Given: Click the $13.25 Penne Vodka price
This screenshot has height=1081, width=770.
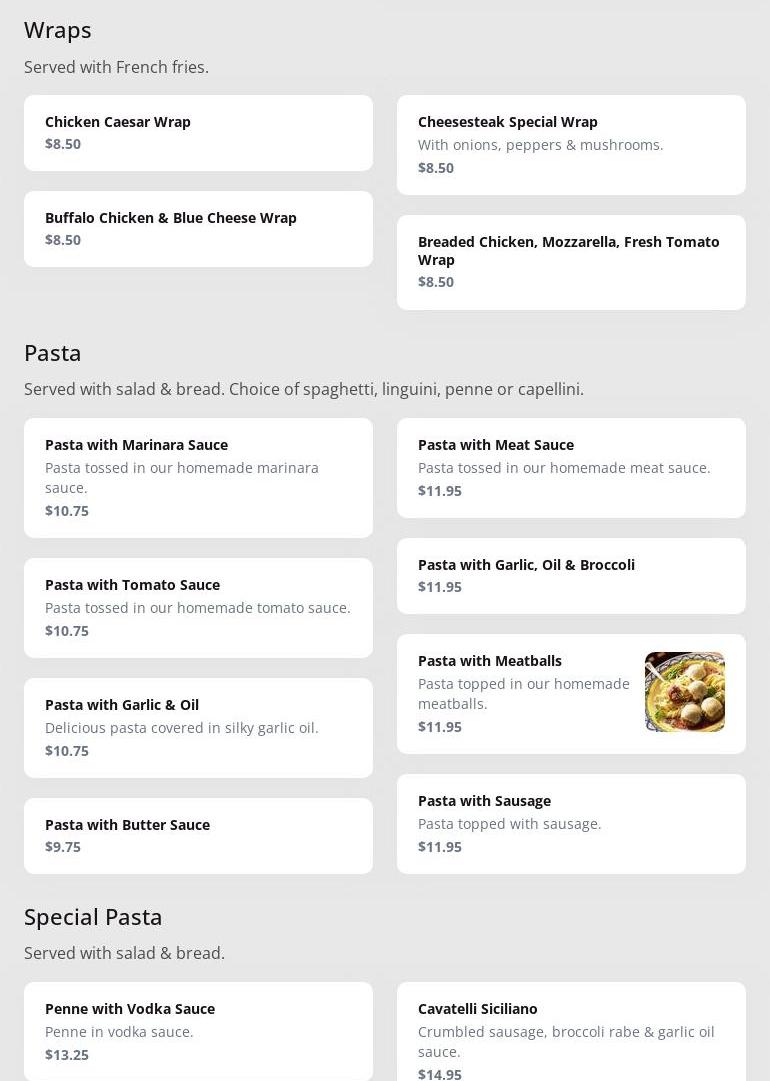Looking at the screenshot, I should tap(67, 1055).
